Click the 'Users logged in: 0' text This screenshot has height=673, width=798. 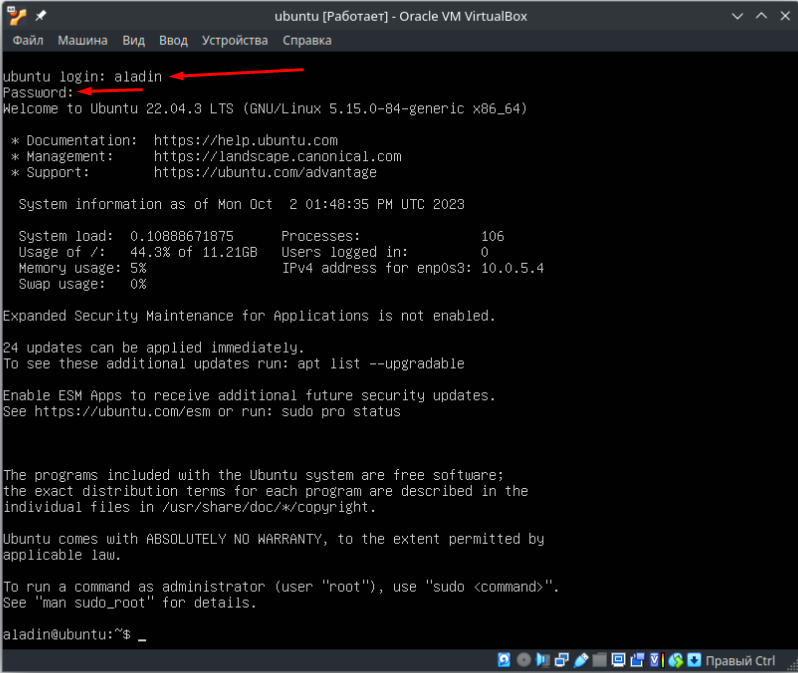pos(385,253)
